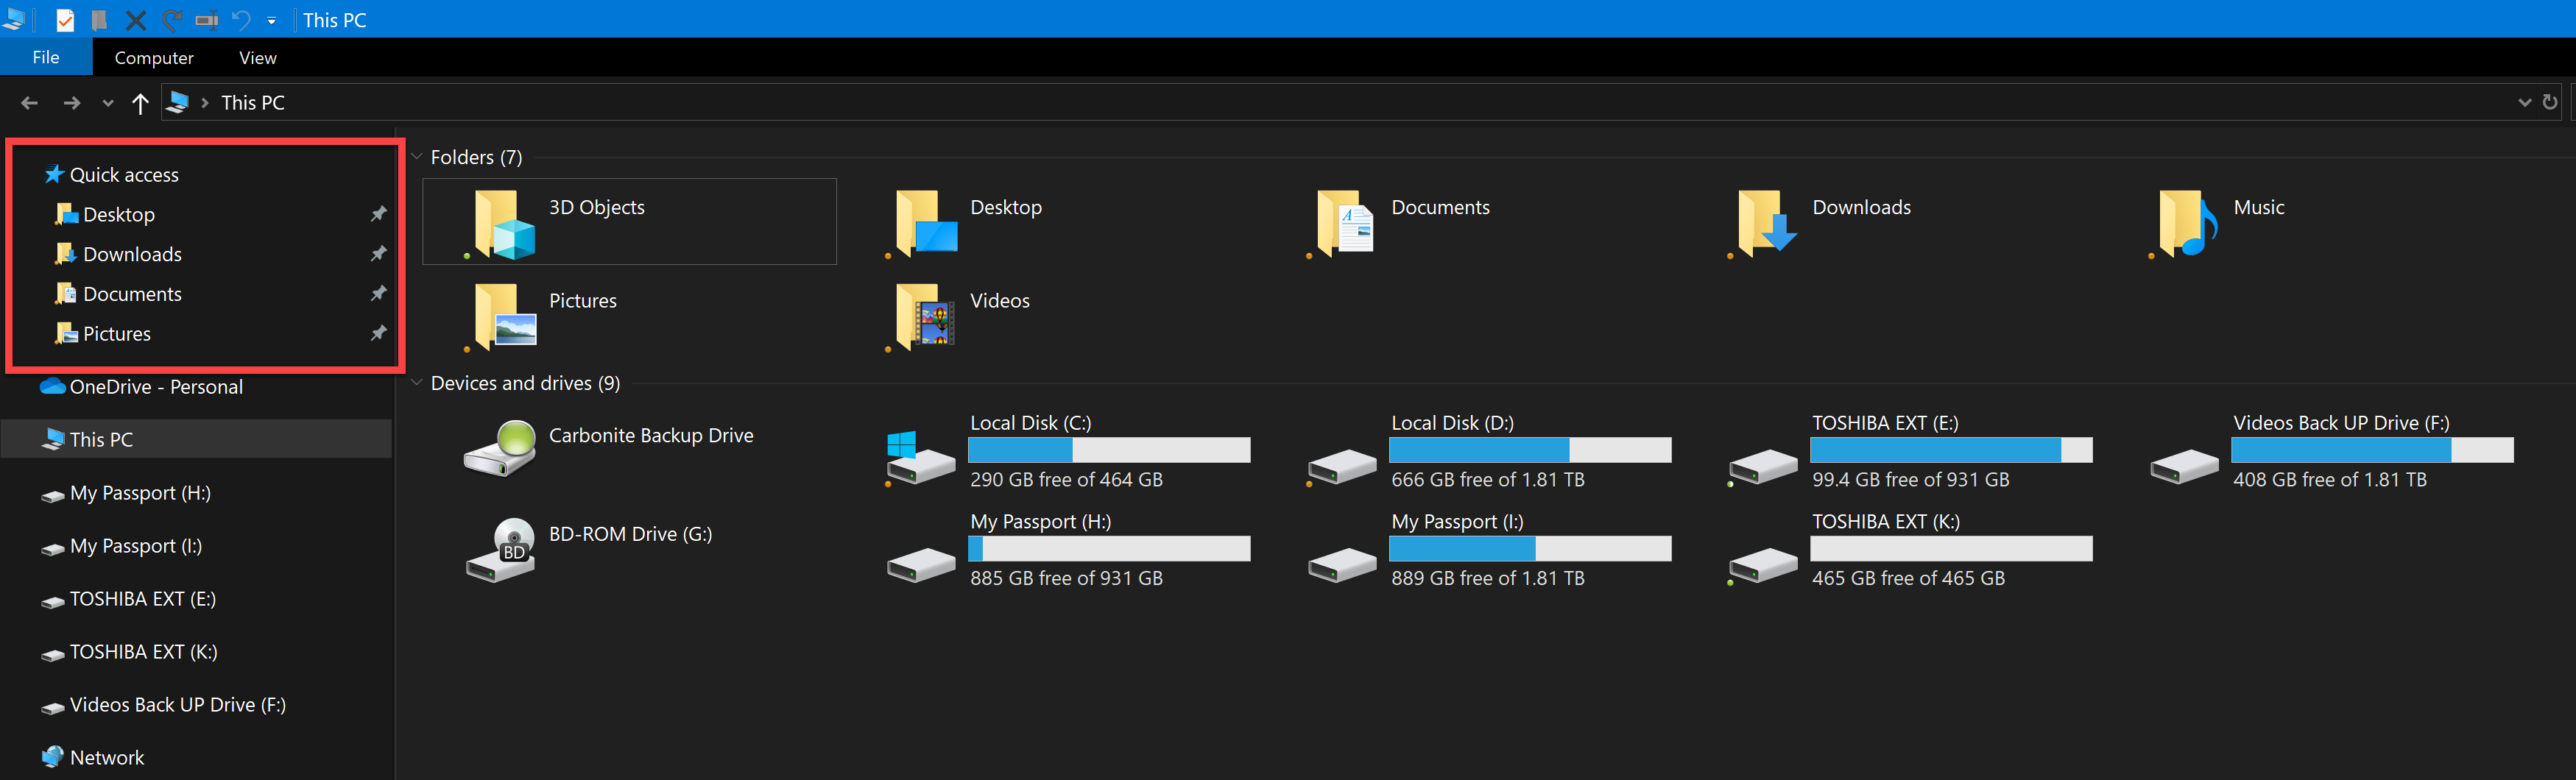Collapse the Folders (7) group
Screen dimensions: 2576x780
coord(417,157)
